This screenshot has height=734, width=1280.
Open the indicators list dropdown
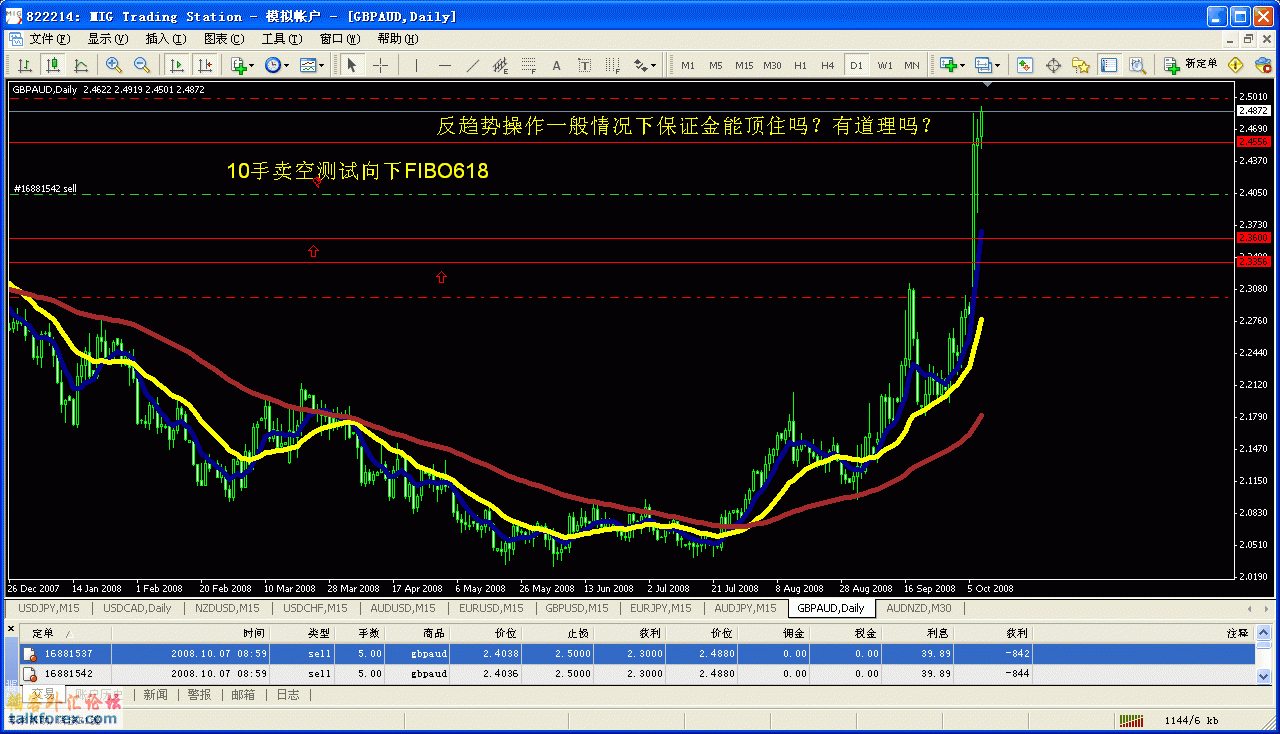(x=243, y=65)
